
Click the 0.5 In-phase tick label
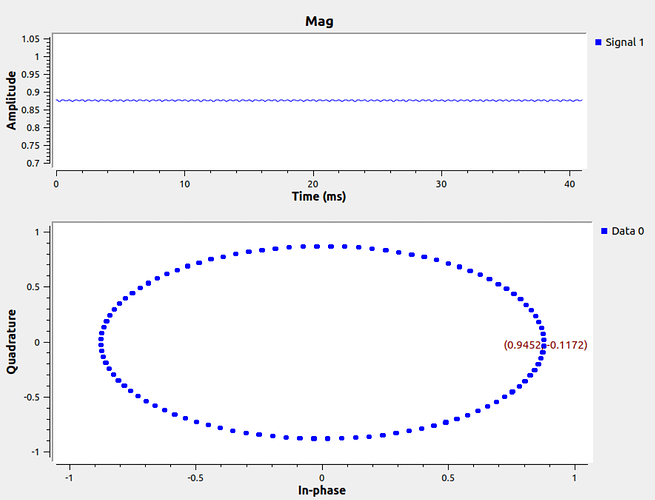pos(448,477)
